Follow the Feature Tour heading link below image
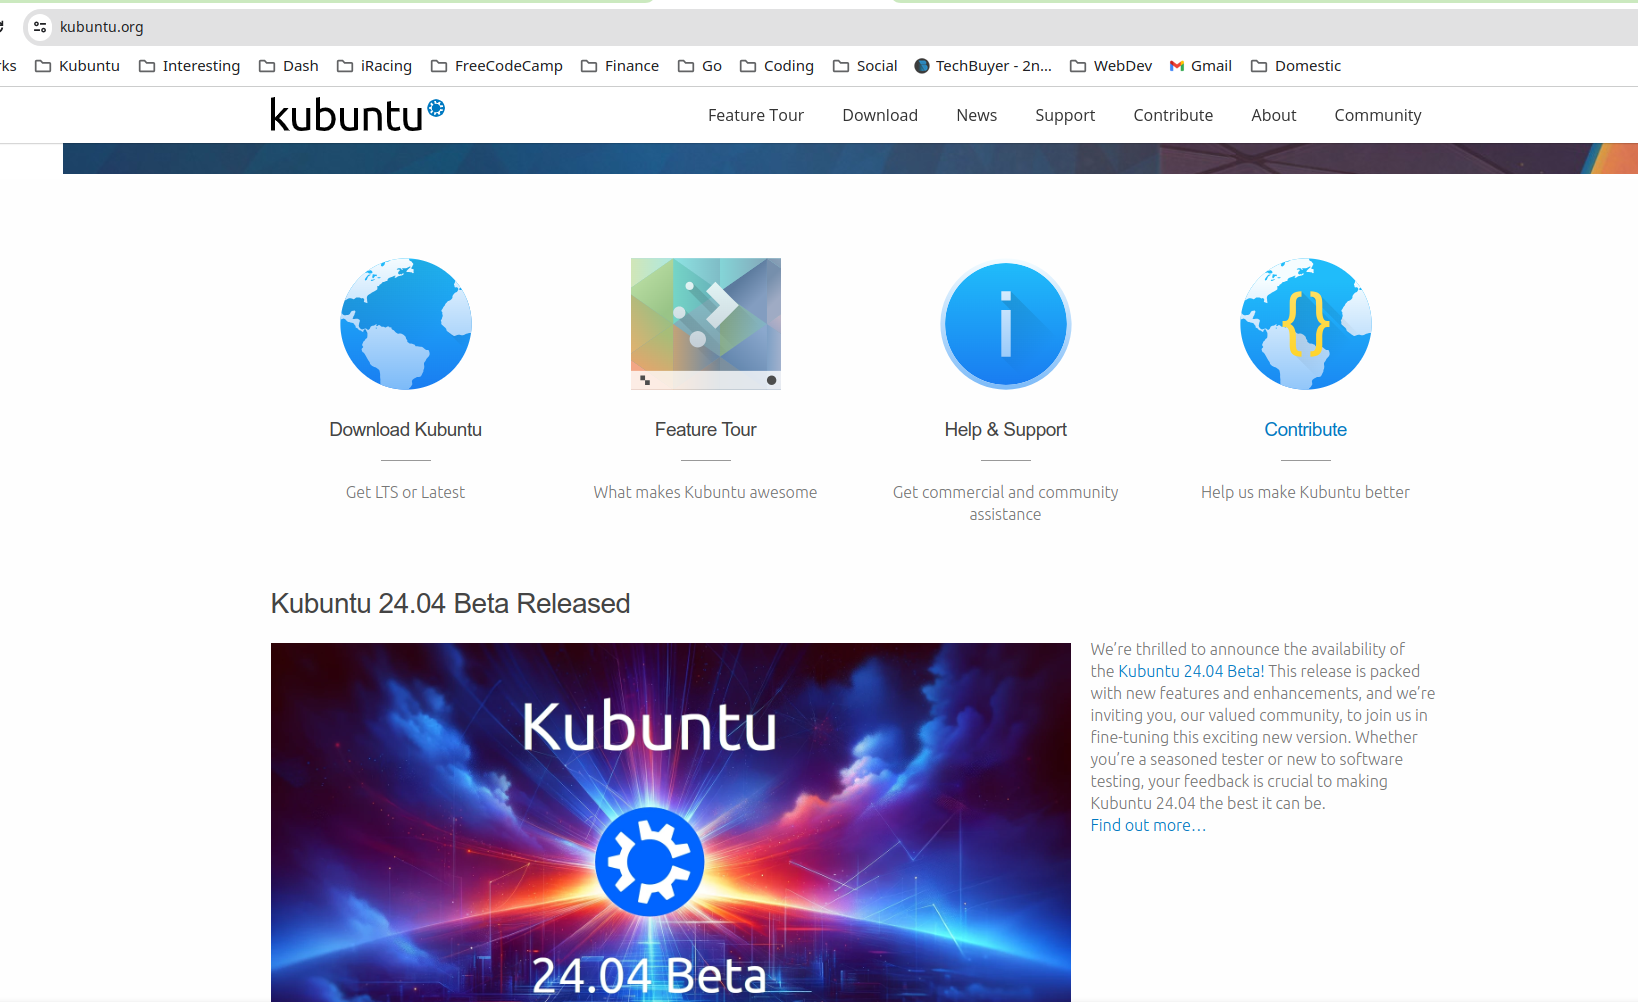 tap(706, 429)
